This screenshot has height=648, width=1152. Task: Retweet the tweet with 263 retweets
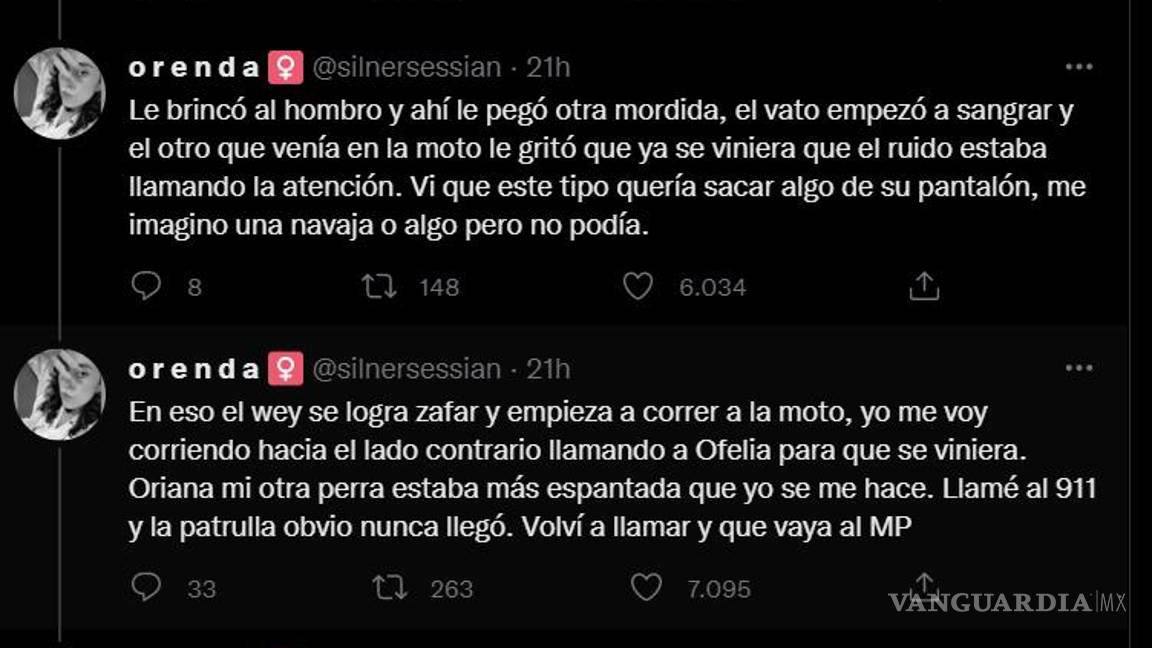pos(389,588)
